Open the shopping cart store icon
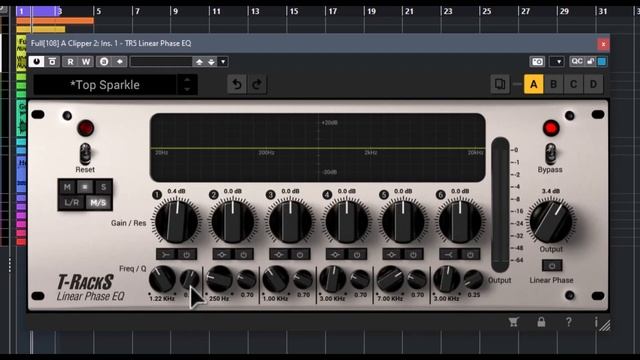640x360 pixels. [x=513, y=322]
